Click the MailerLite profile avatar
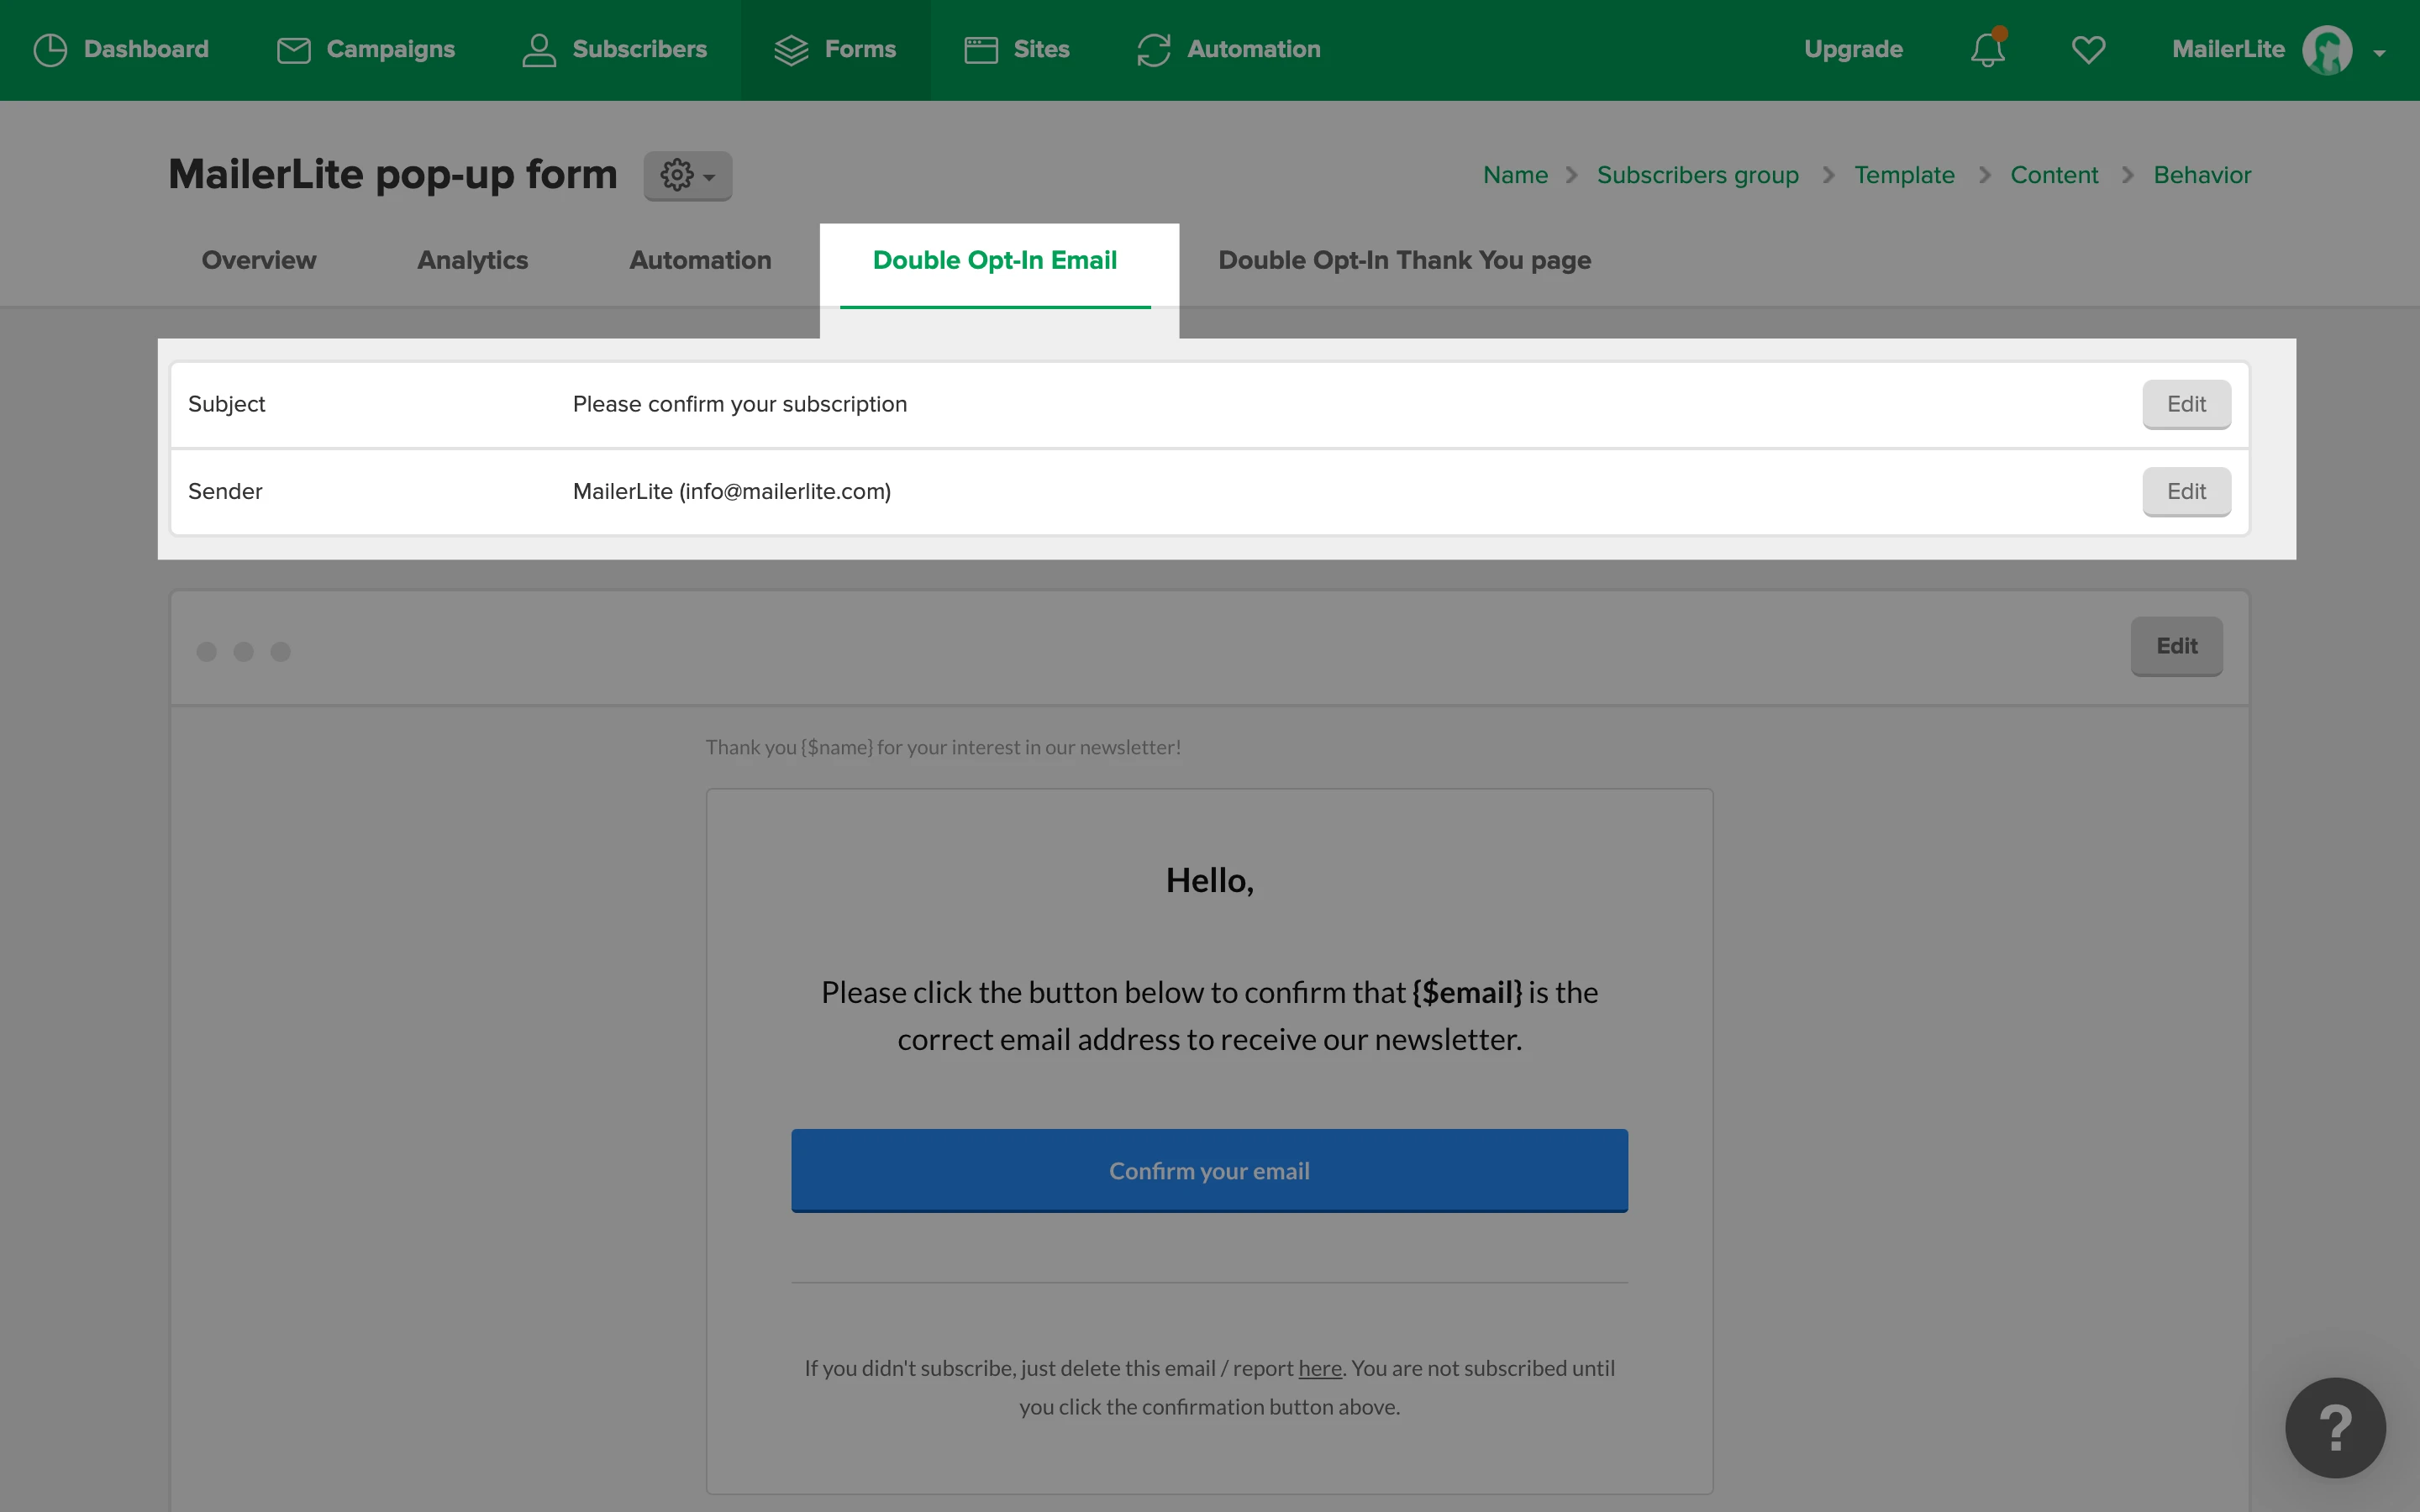Image resolution: width=2420 pixels, height=1512 pixels. 2326,50
